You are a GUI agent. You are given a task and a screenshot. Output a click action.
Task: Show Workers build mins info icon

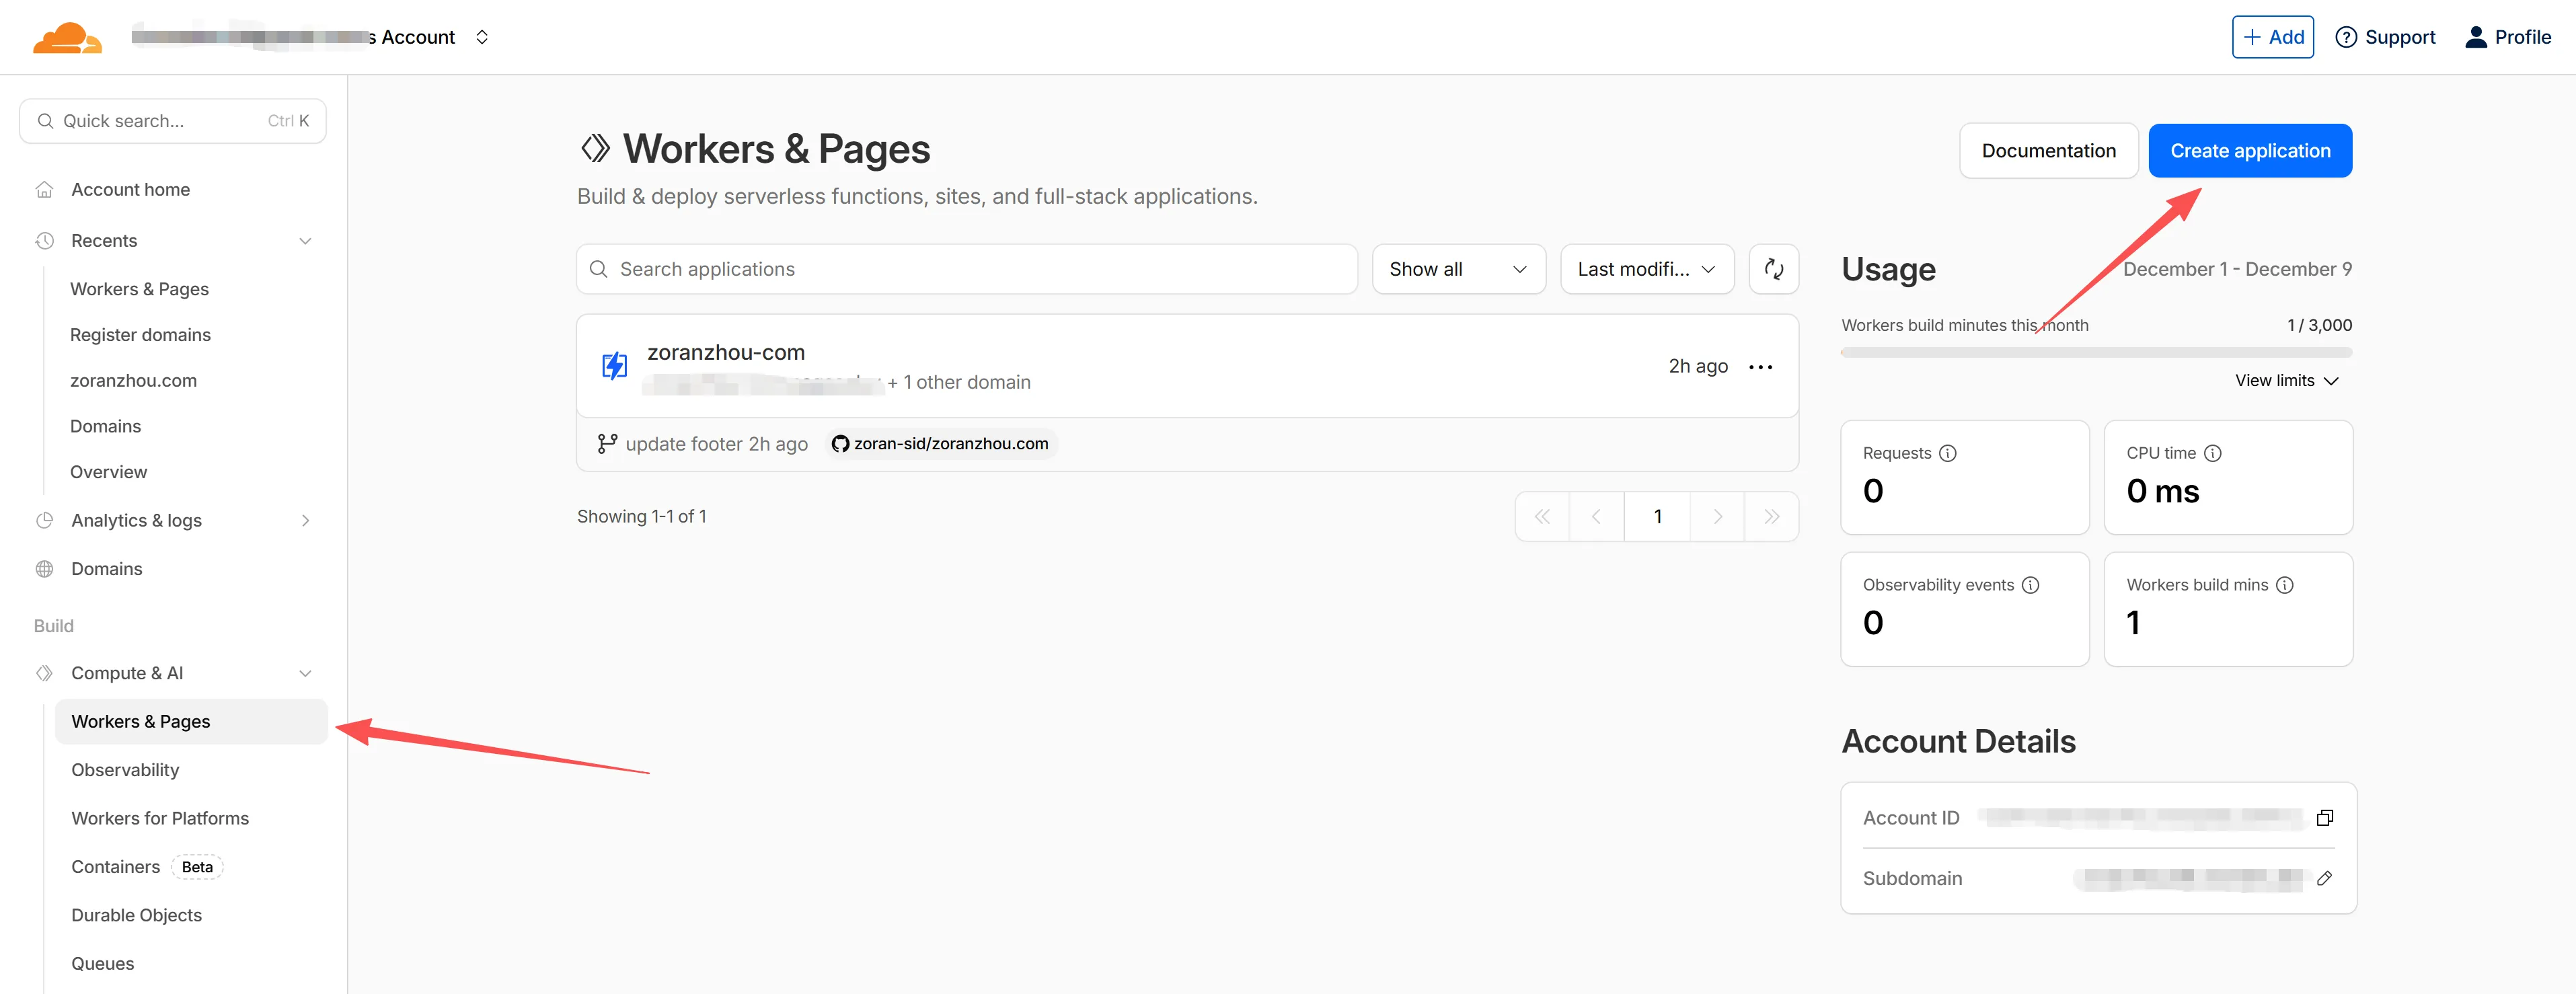[2284, 586]
